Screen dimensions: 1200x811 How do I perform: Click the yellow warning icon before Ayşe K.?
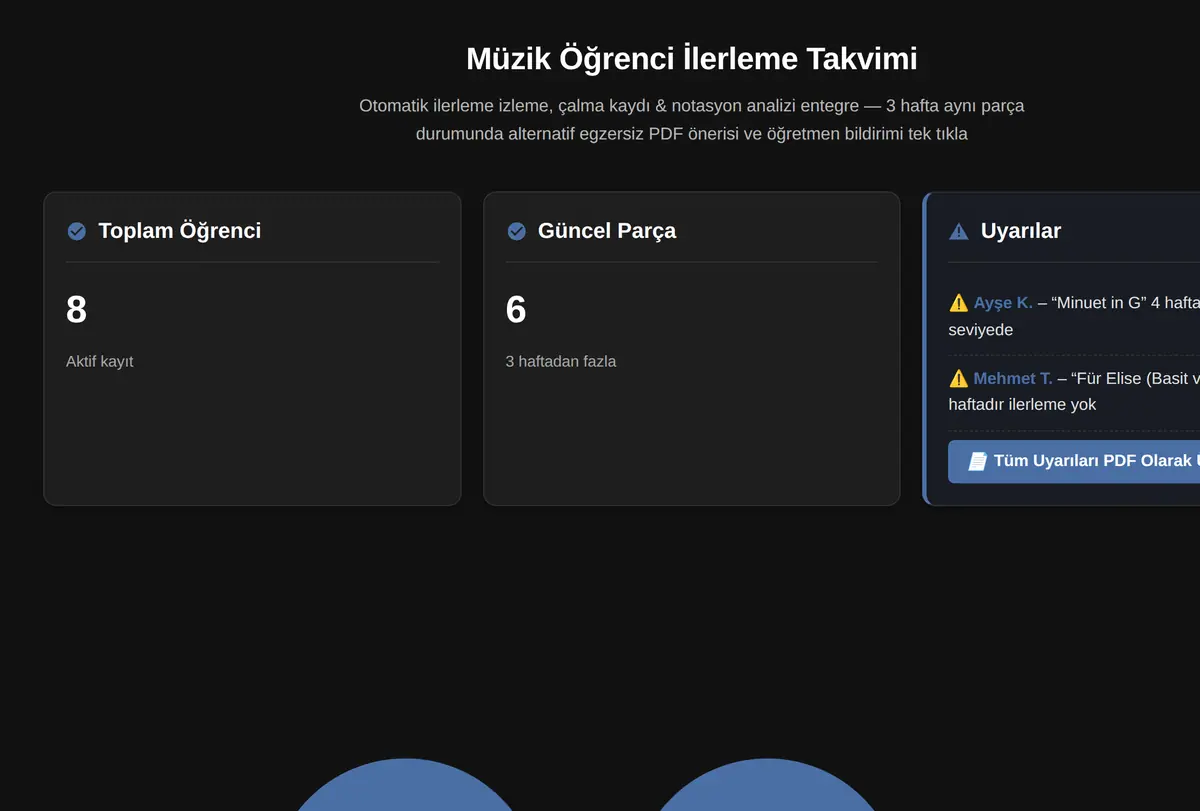pyautogui.click(x=958, y=303)
